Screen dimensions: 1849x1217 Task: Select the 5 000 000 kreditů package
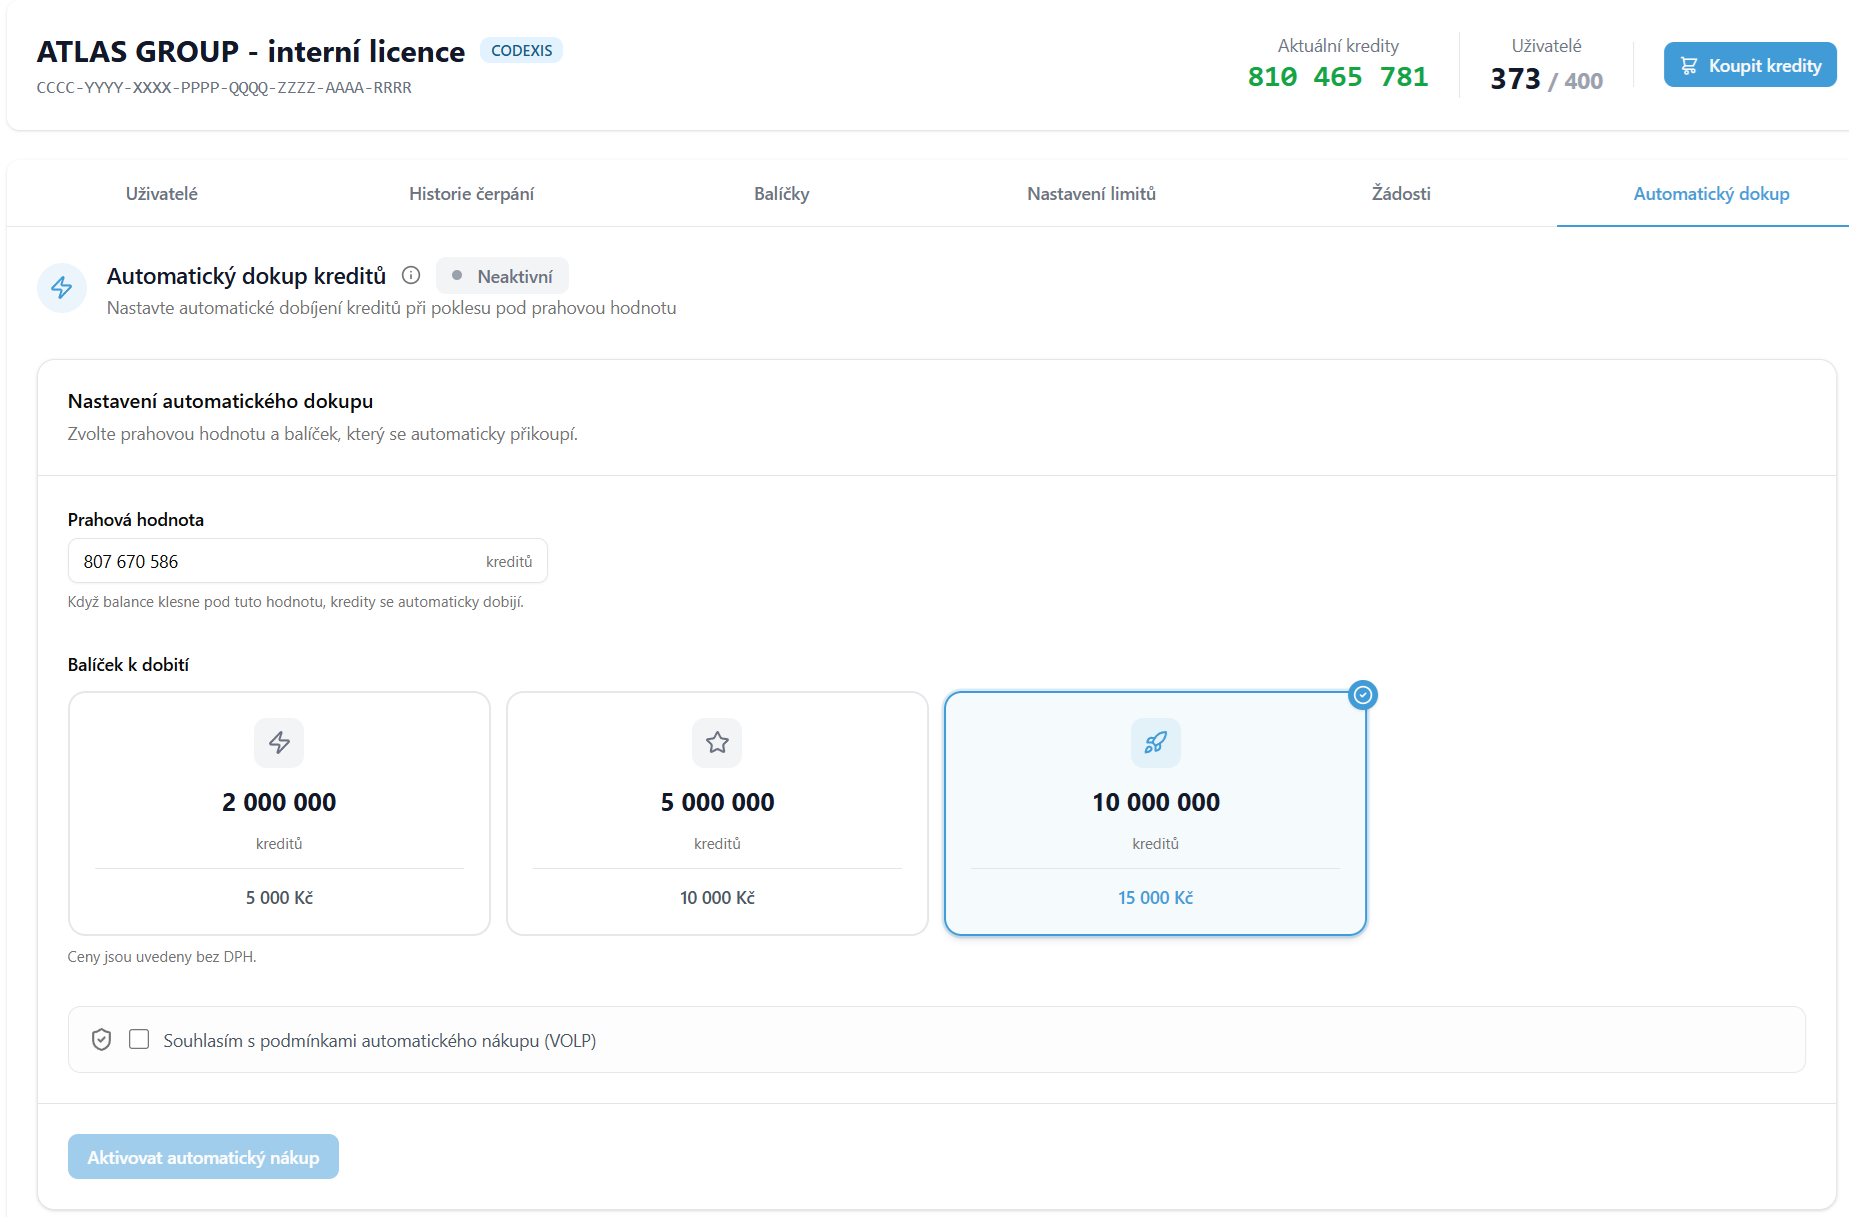coord(717,813)
